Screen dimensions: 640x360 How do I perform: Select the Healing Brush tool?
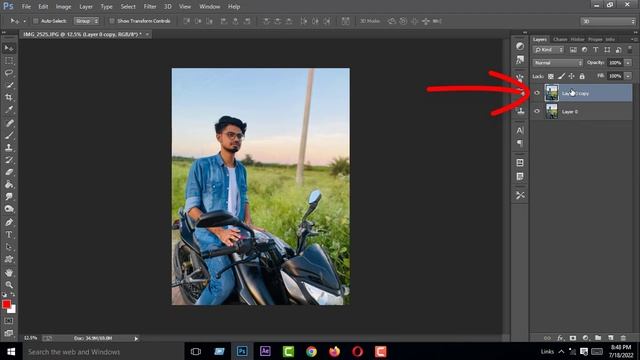(9, 123)
